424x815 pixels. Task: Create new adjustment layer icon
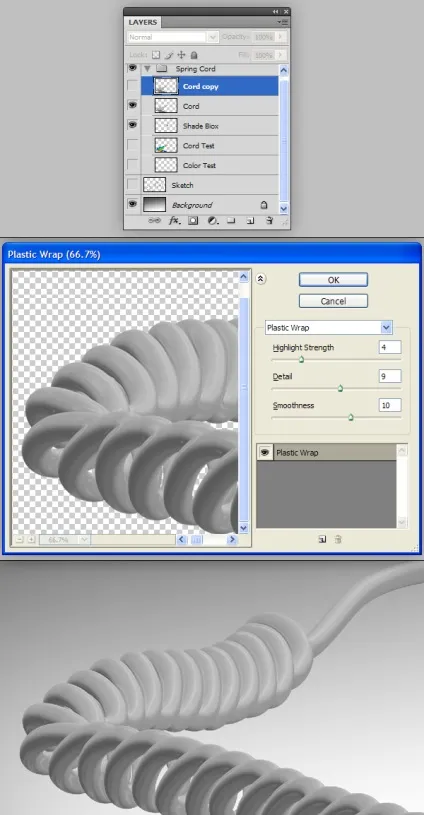[212, 221]
